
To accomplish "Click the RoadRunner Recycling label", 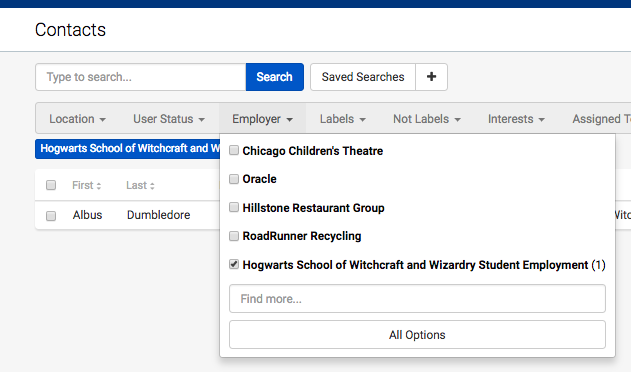I will [302, 236].
